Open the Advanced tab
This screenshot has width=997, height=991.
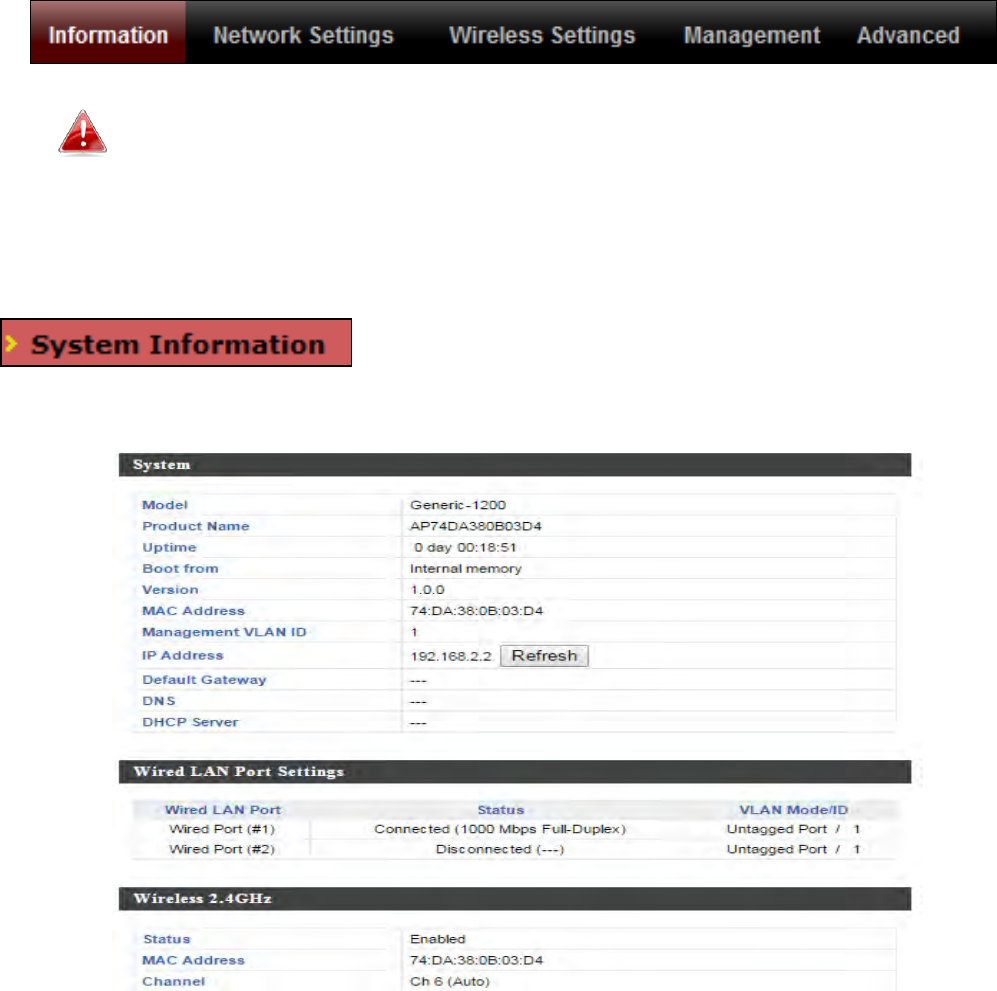click(908, 36)
